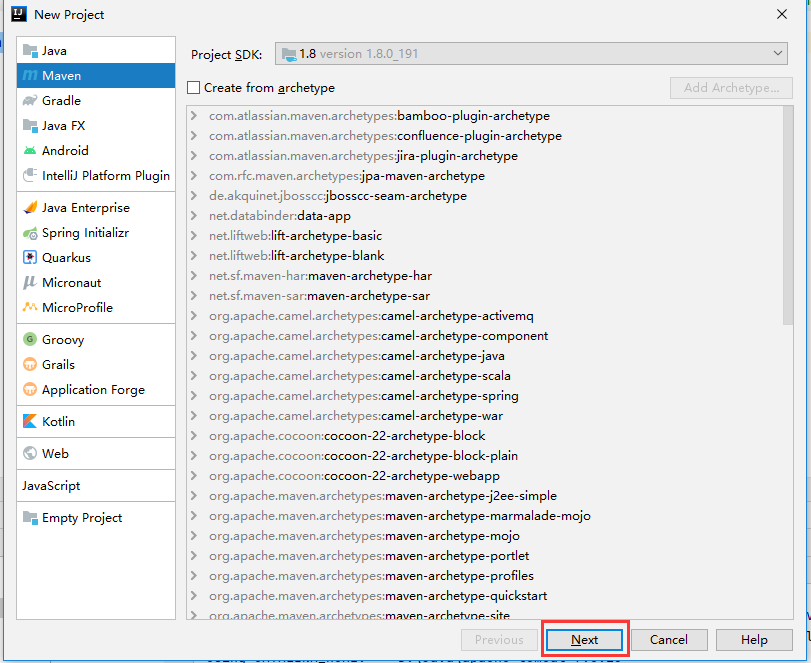
Task: Open the Project SDK dropdown
Action: (x=531, y=54)
